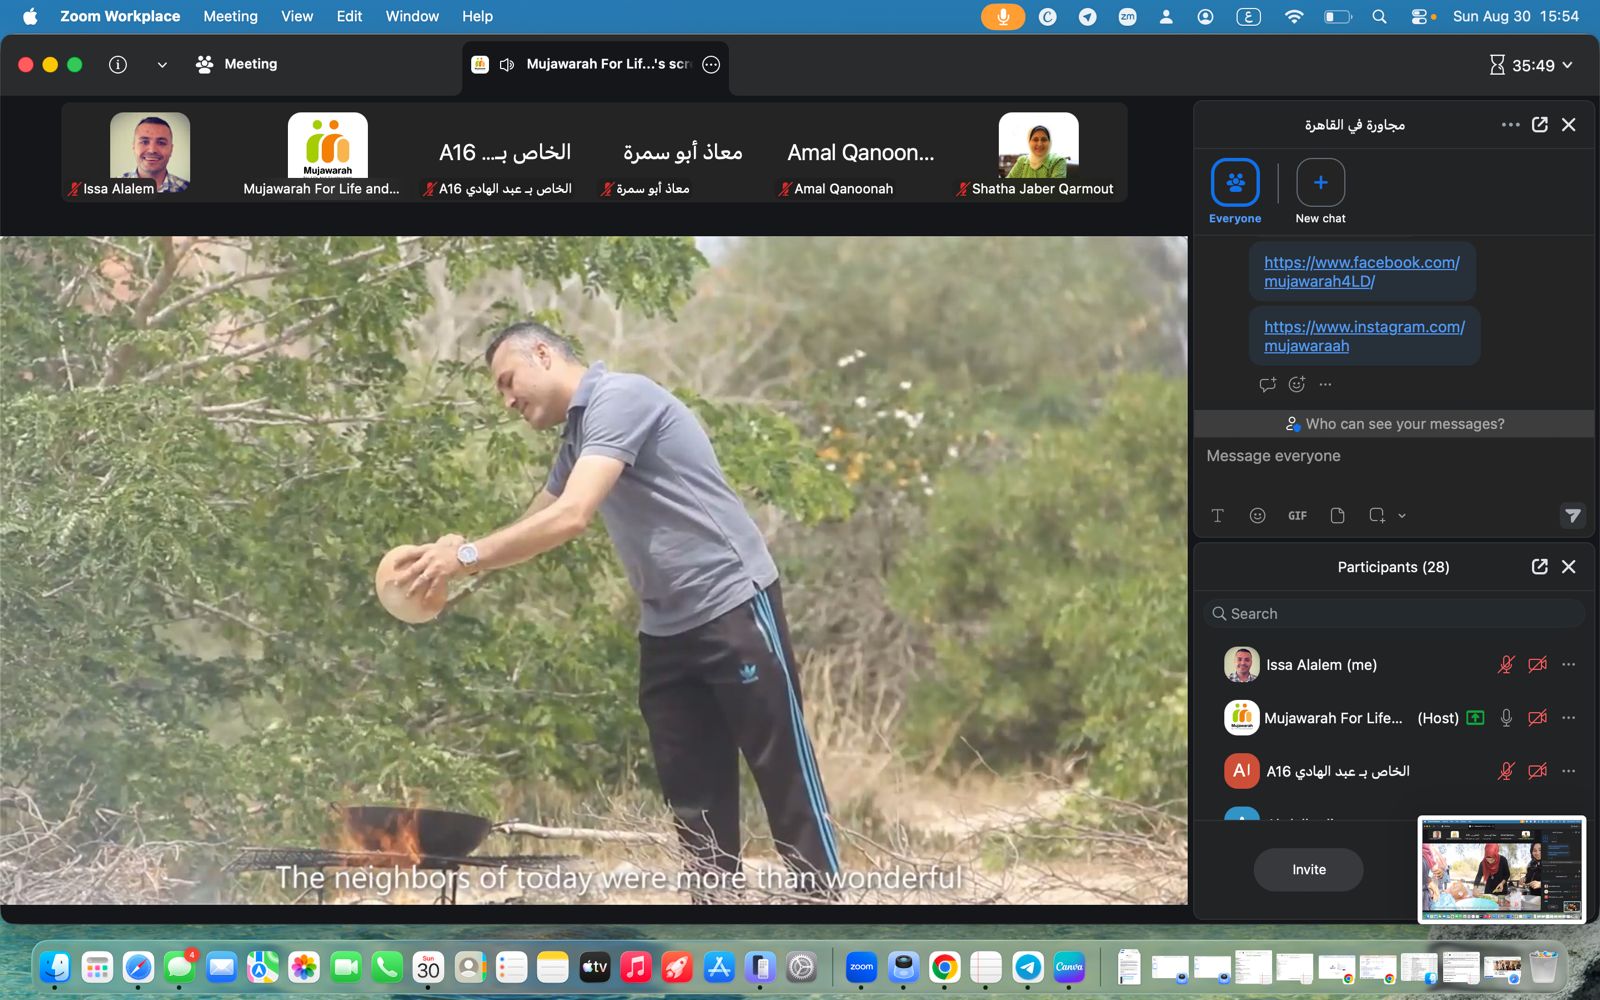Pop out the Participants panel
Image resolution: width=1600 pixels, height=1000 pixels.
click(1539, 567)
